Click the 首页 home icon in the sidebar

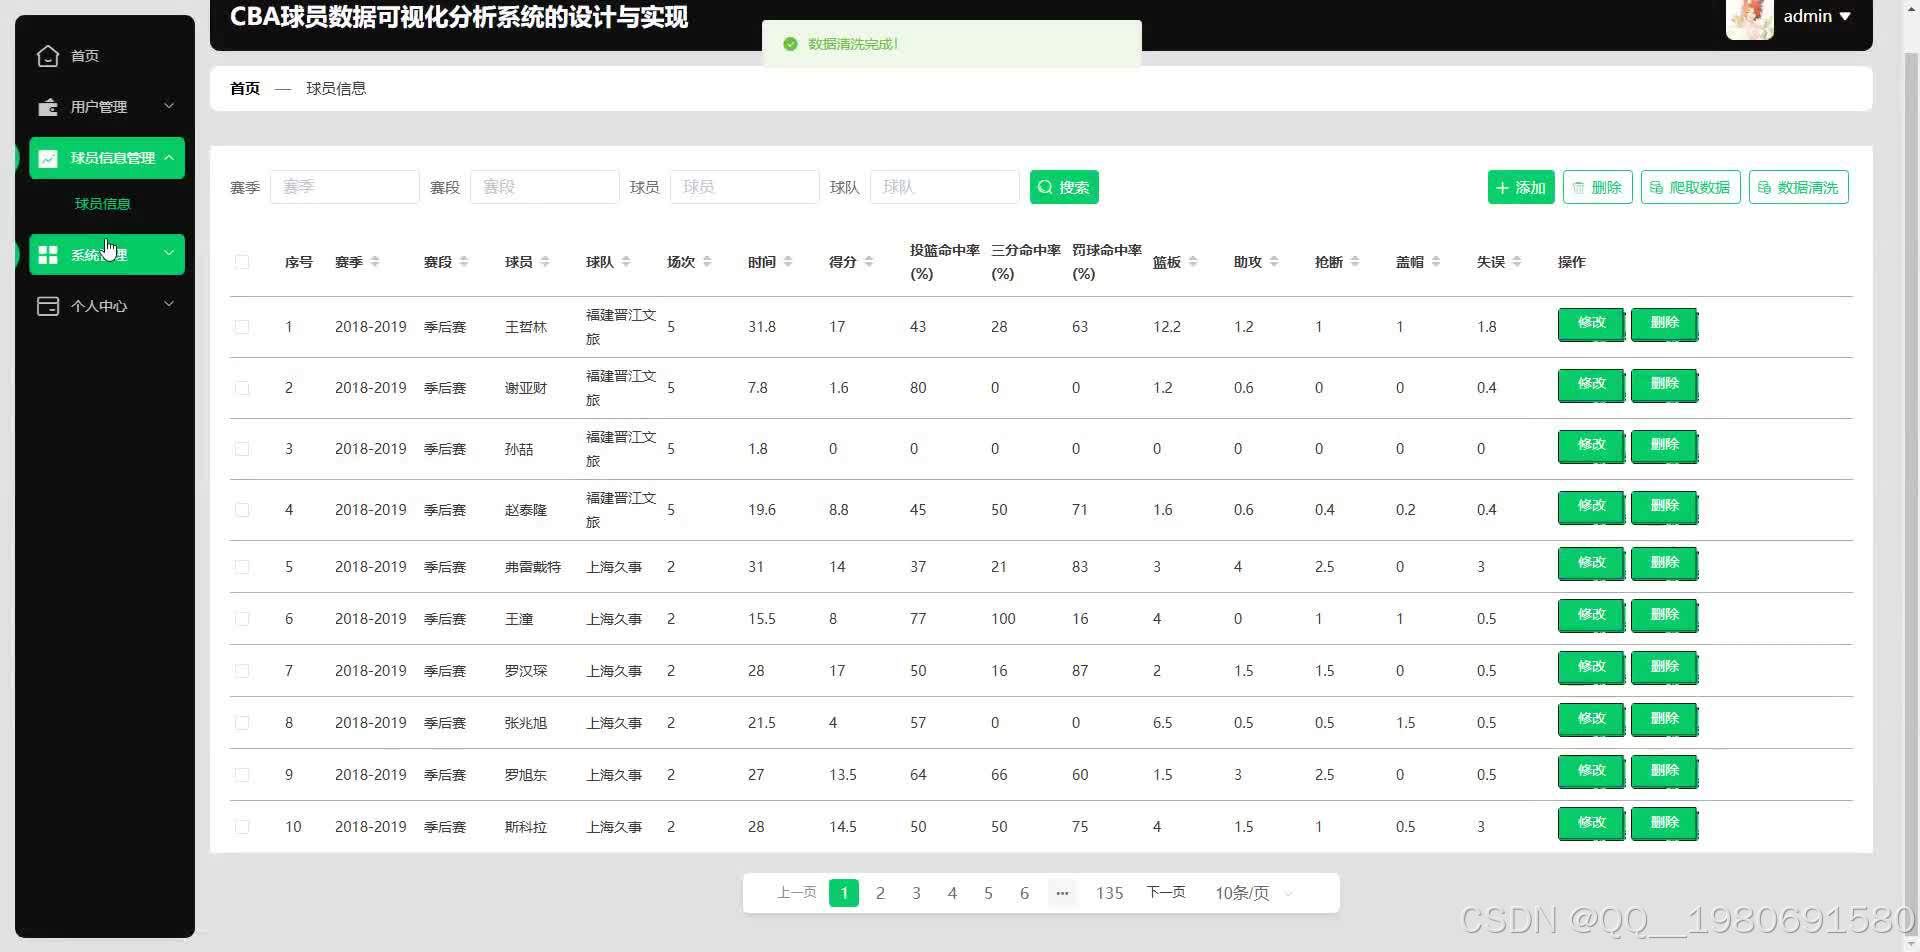[48, 56]
